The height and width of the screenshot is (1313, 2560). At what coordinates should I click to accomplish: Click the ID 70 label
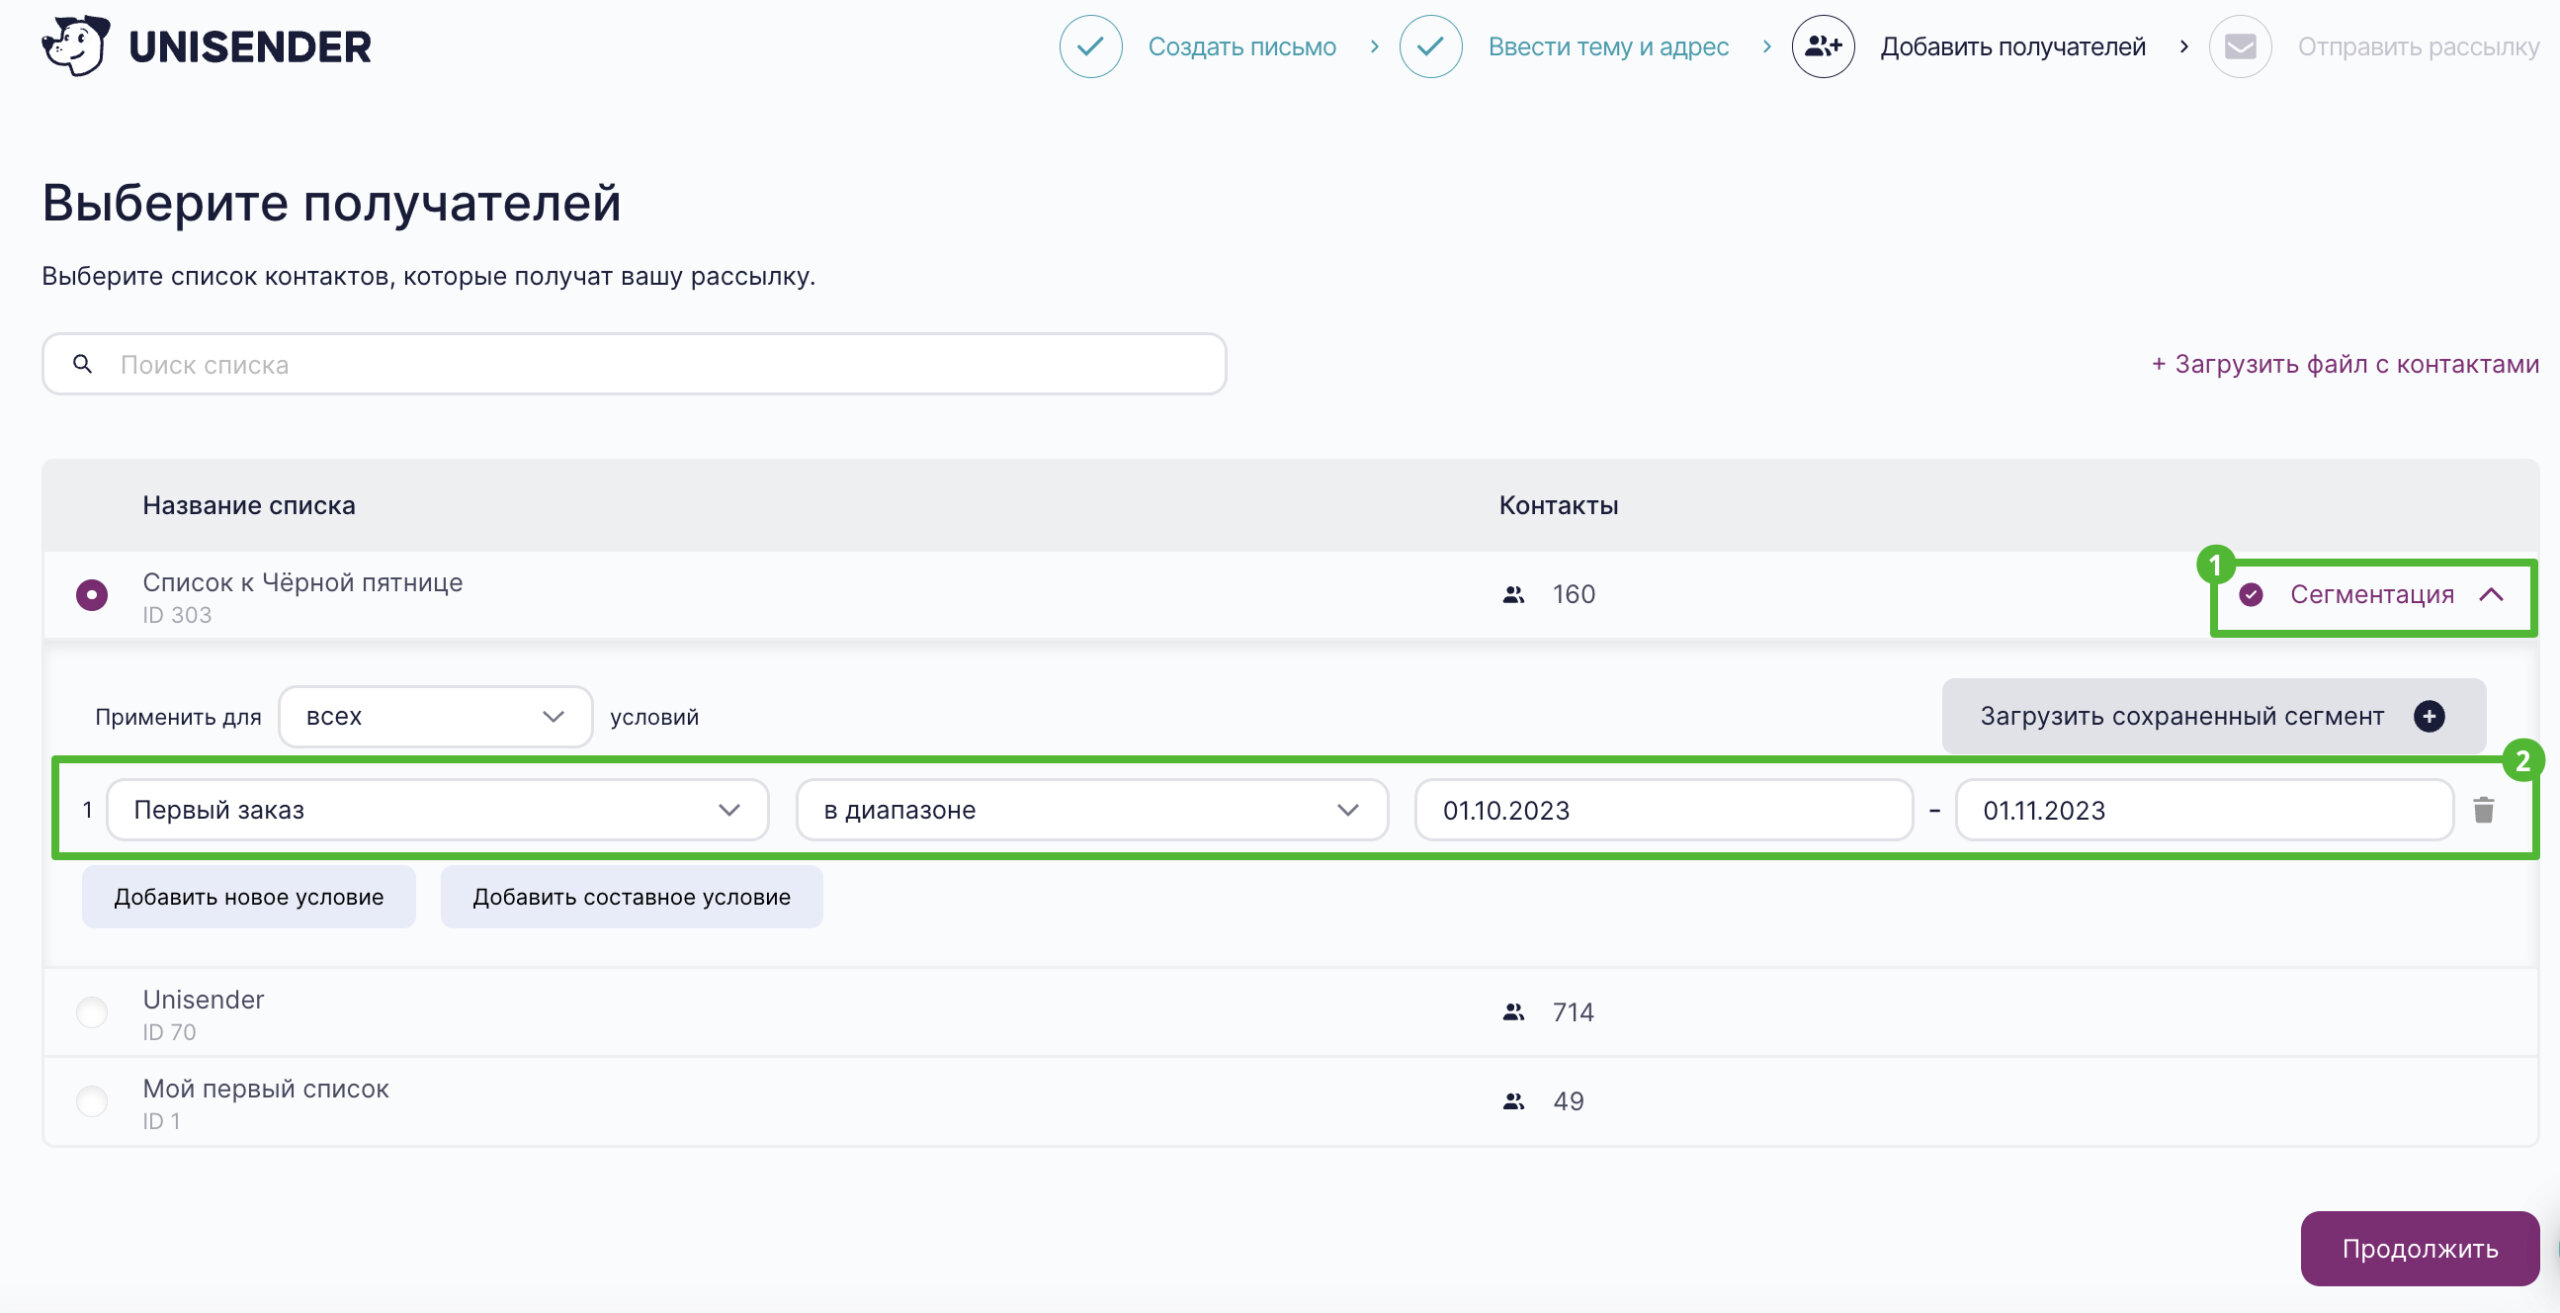coord(169,1032)
